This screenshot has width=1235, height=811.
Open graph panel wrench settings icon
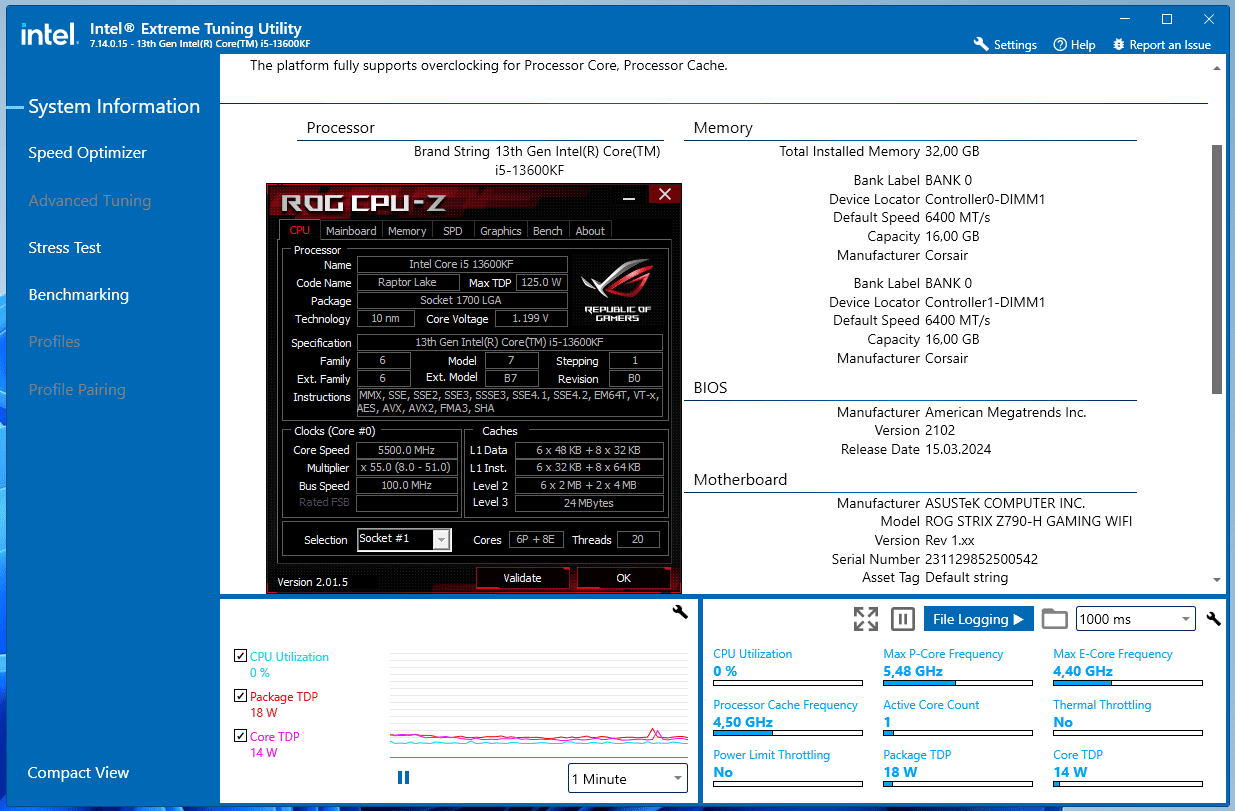coord(680,612)
